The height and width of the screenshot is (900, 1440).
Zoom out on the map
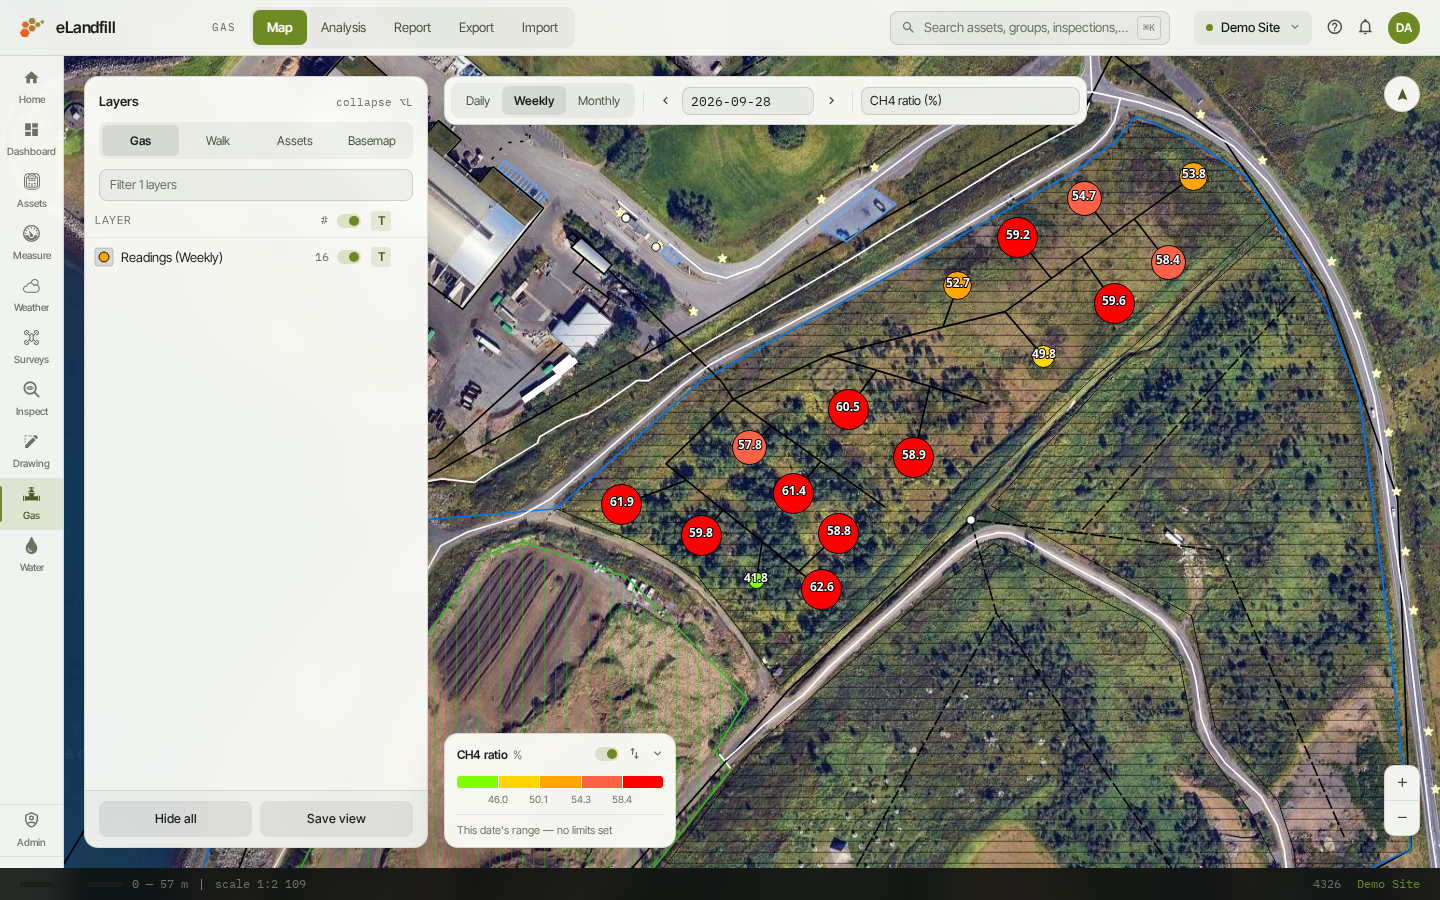point(1402,817)
